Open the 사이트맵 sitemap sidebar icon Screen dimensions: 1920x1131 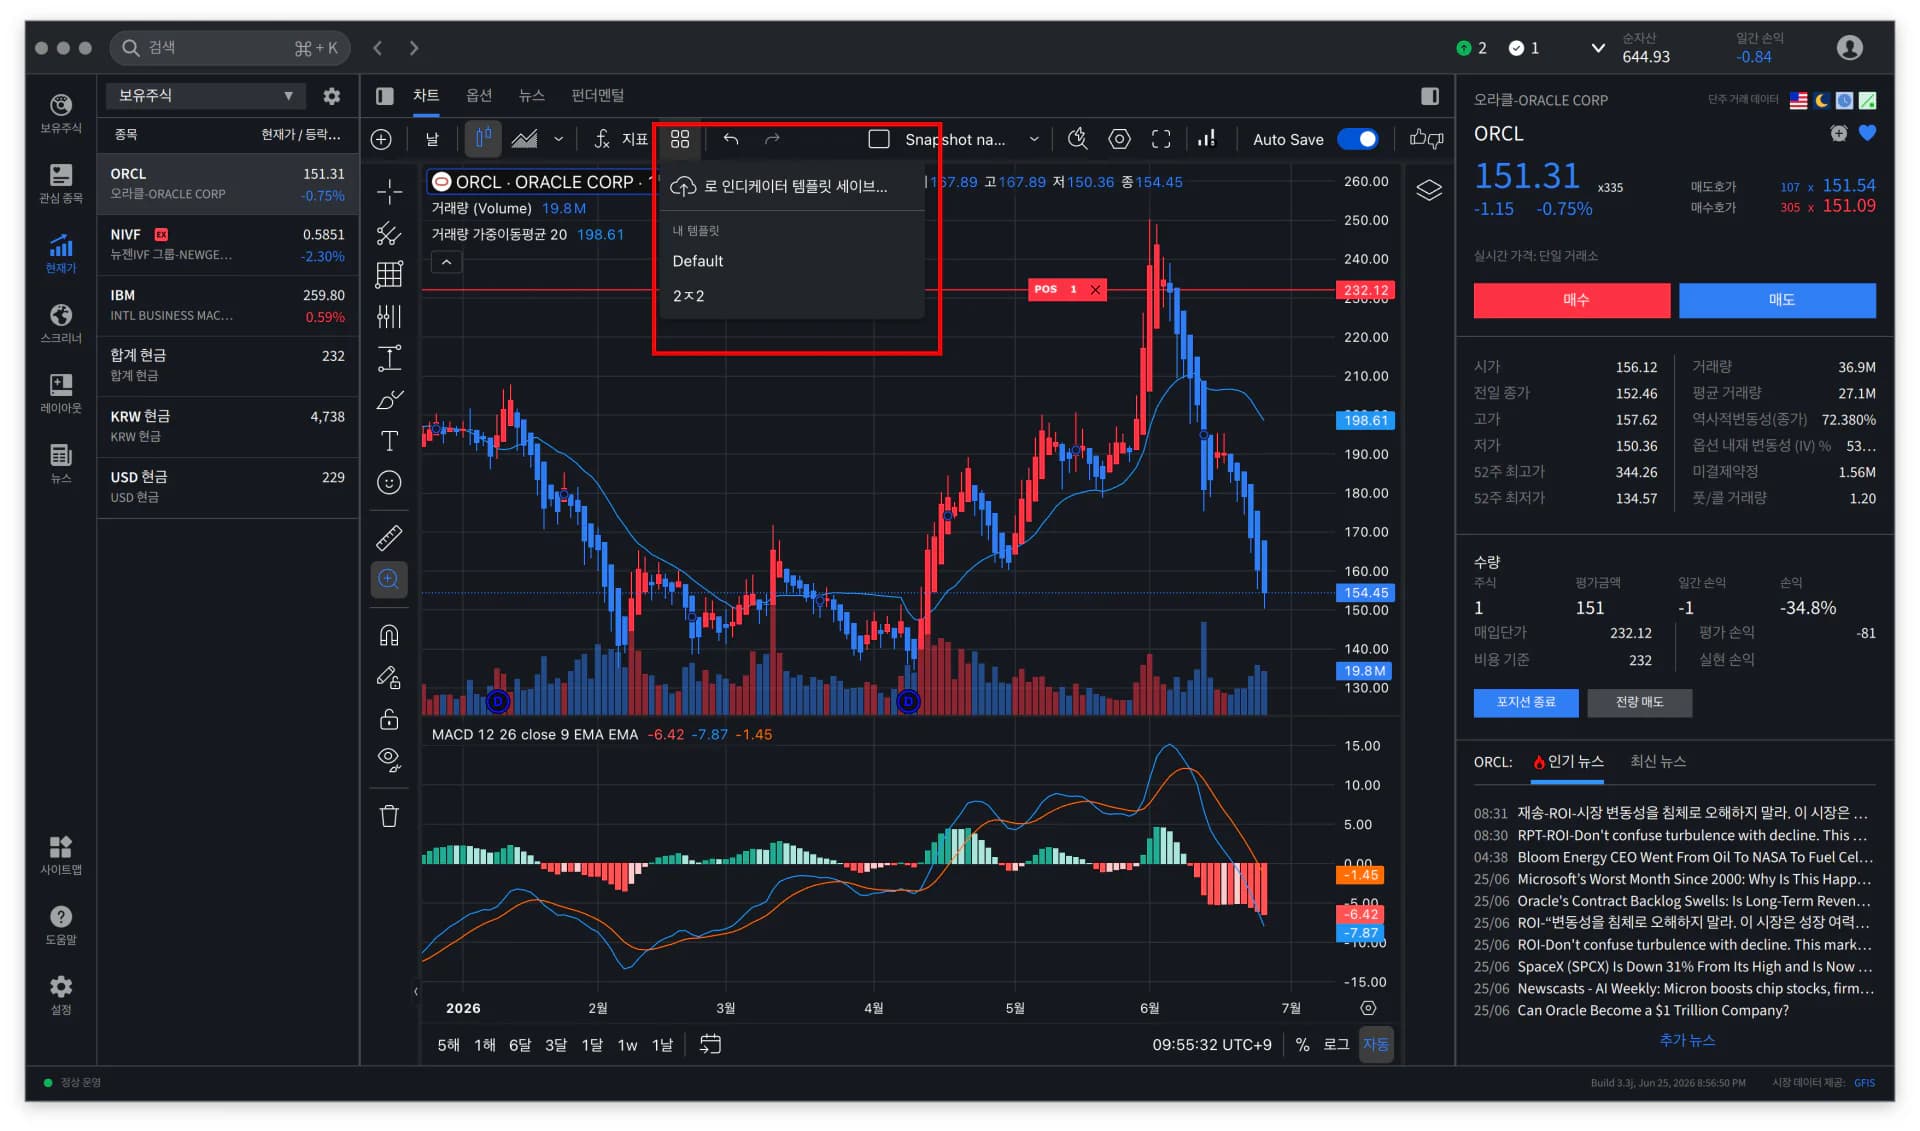[61, 855]
